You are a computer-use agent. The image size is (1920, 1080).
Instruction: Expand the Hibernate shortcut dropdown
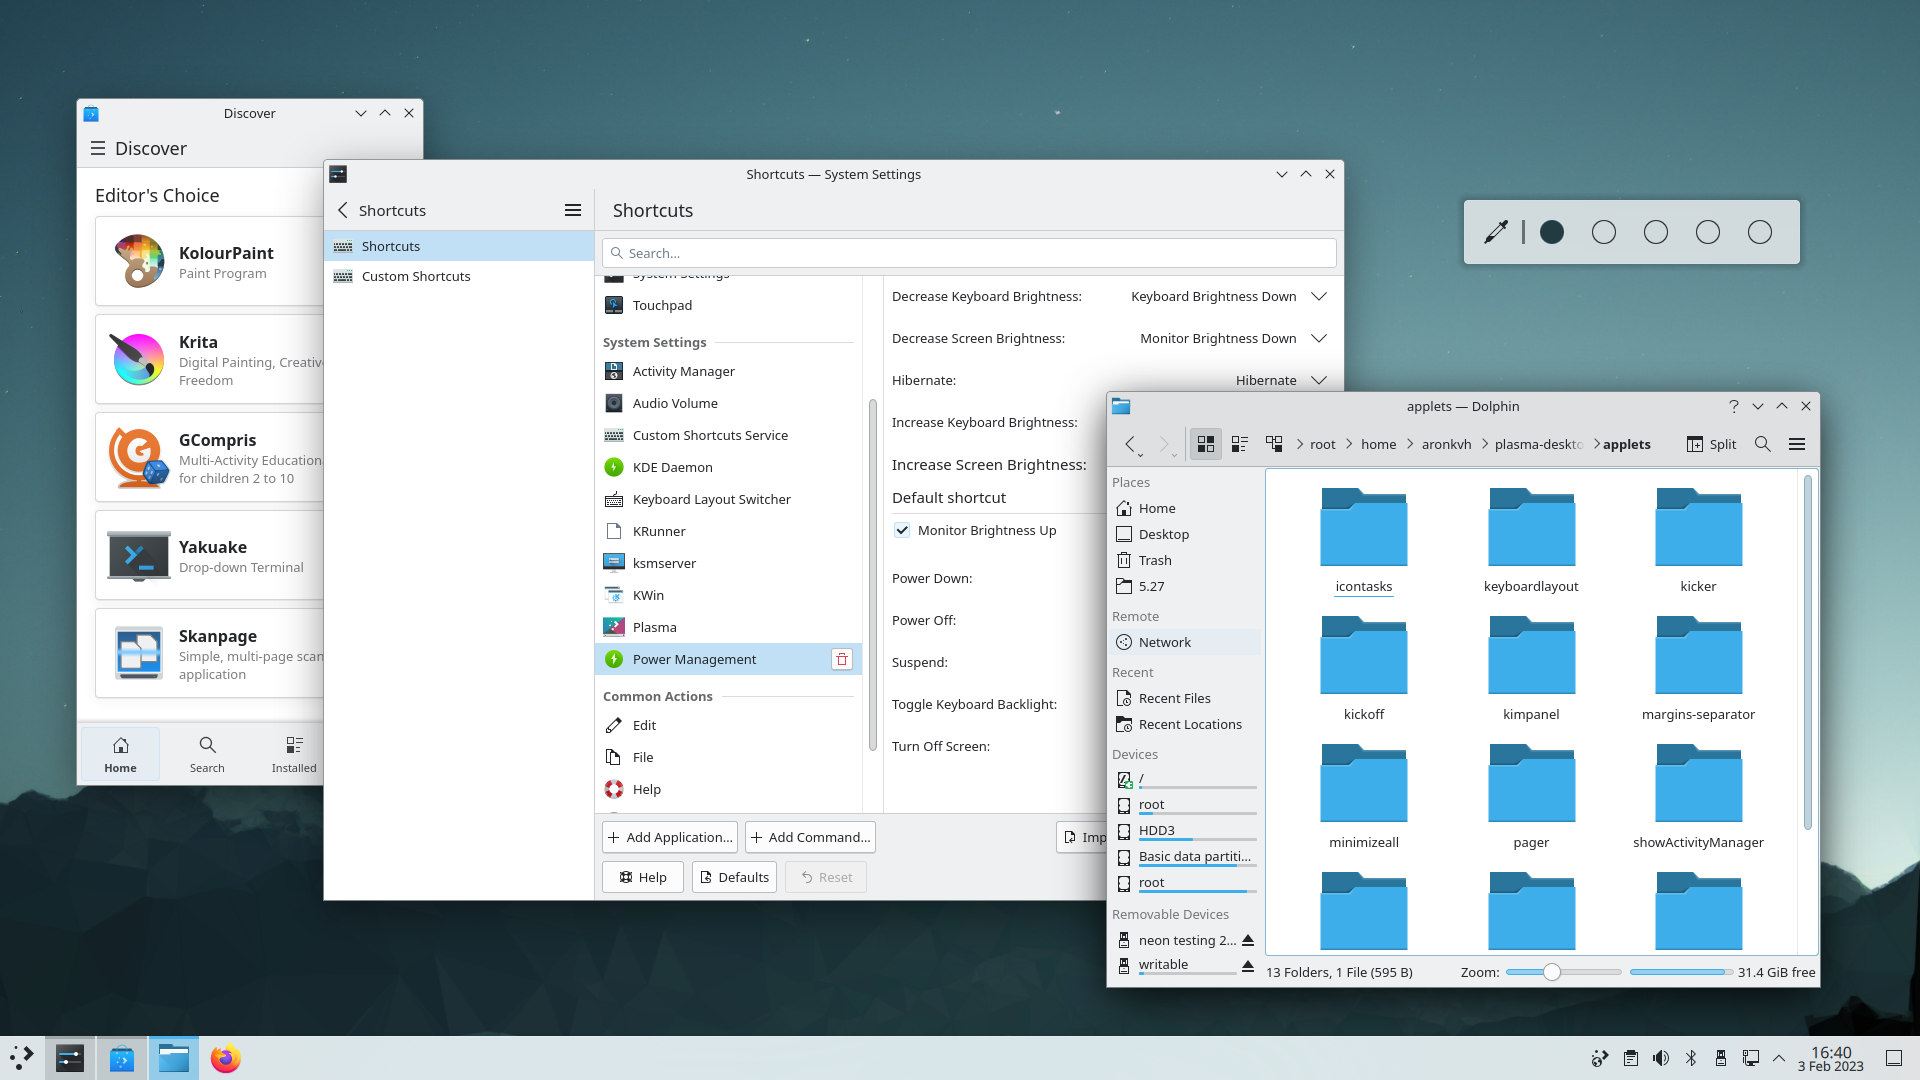(1317, 380)
